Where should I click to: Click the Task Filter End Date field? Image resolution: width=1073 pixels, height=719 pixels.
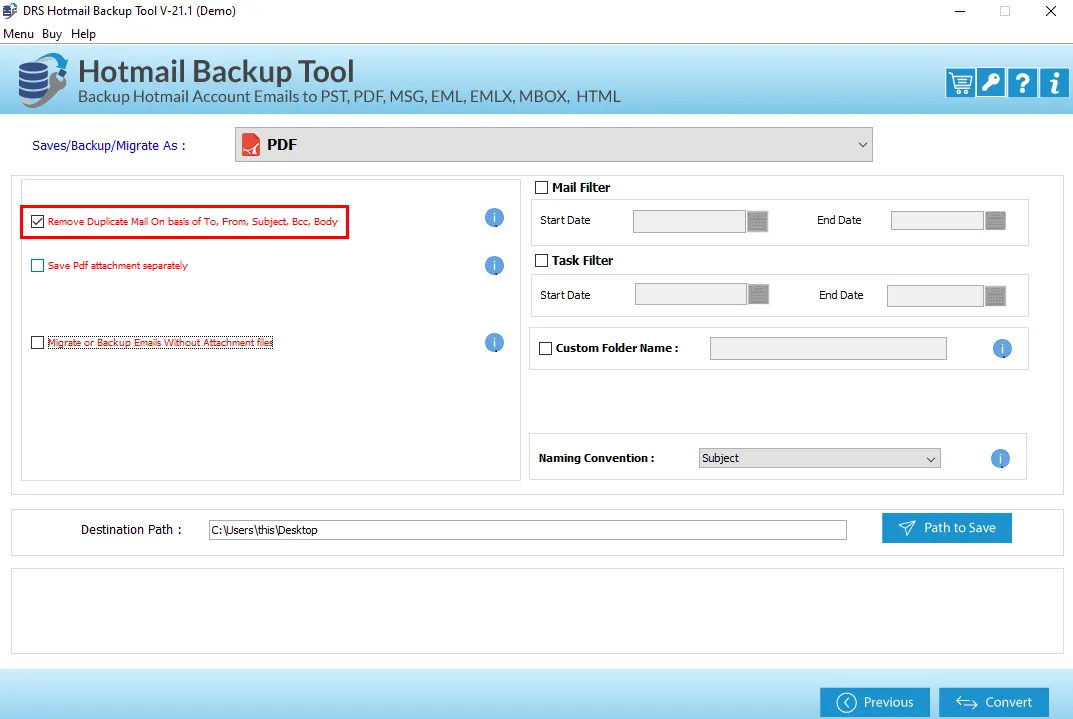tap(935, 296)
